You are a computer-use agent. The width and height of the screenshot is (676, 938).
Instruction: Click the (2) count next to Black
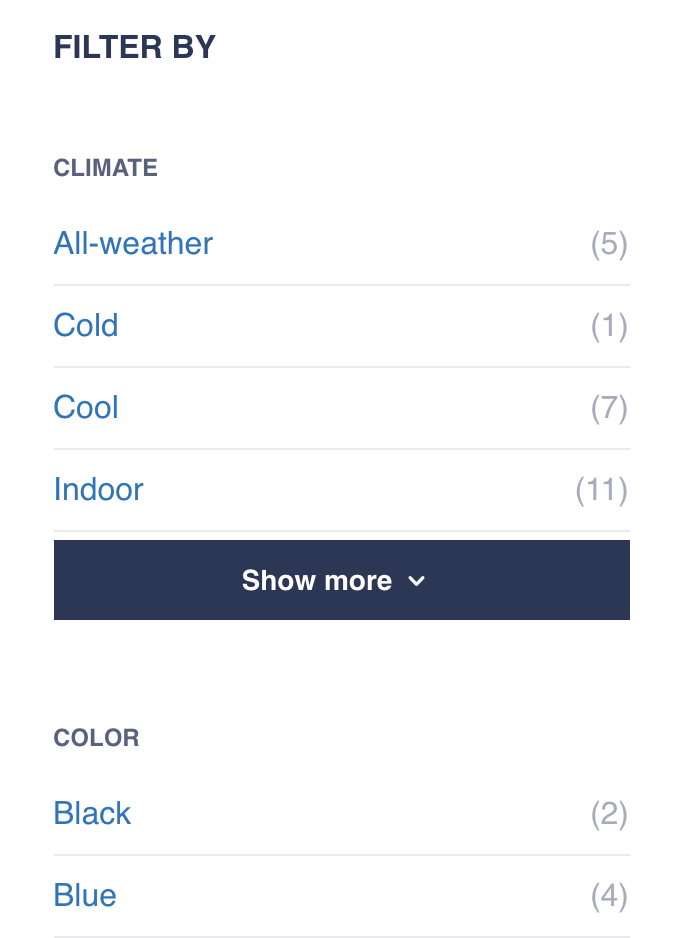[609, 814]
